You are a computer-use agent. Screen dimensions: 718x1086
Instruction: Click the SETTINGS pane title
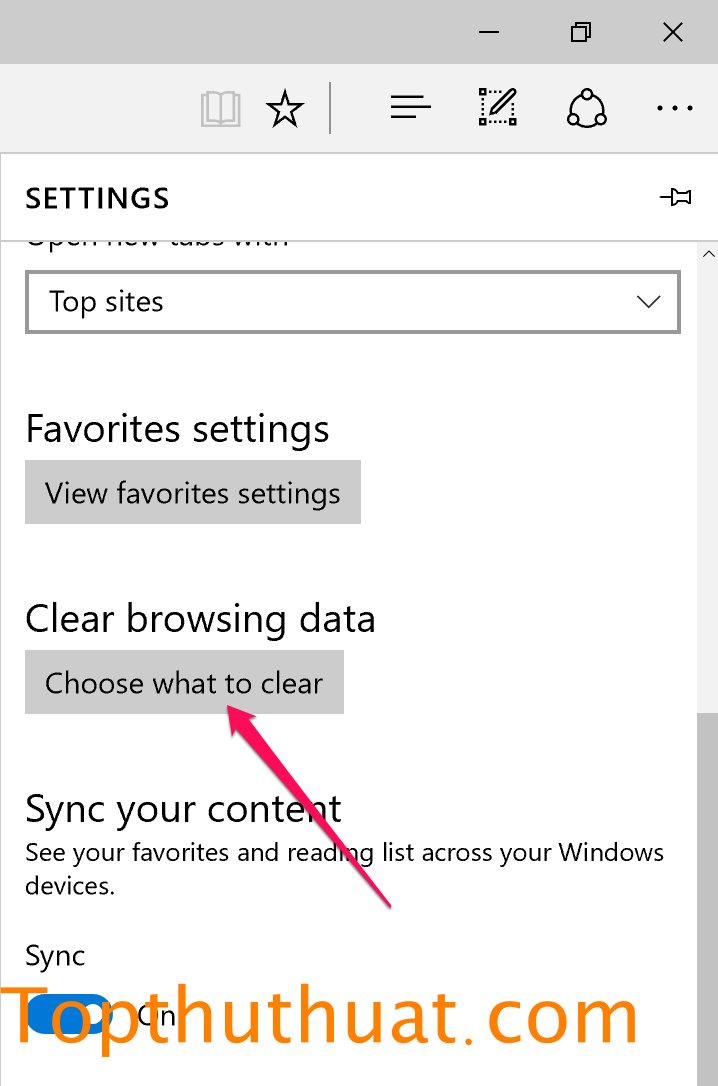(98, 199)
